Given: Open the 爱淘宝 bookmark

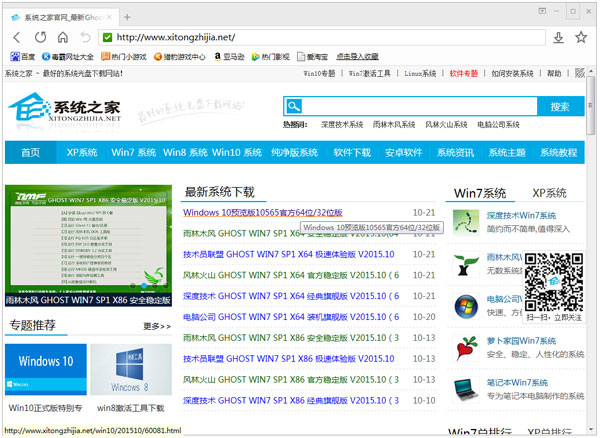Looking at the screenshot, I should point(312,57).
